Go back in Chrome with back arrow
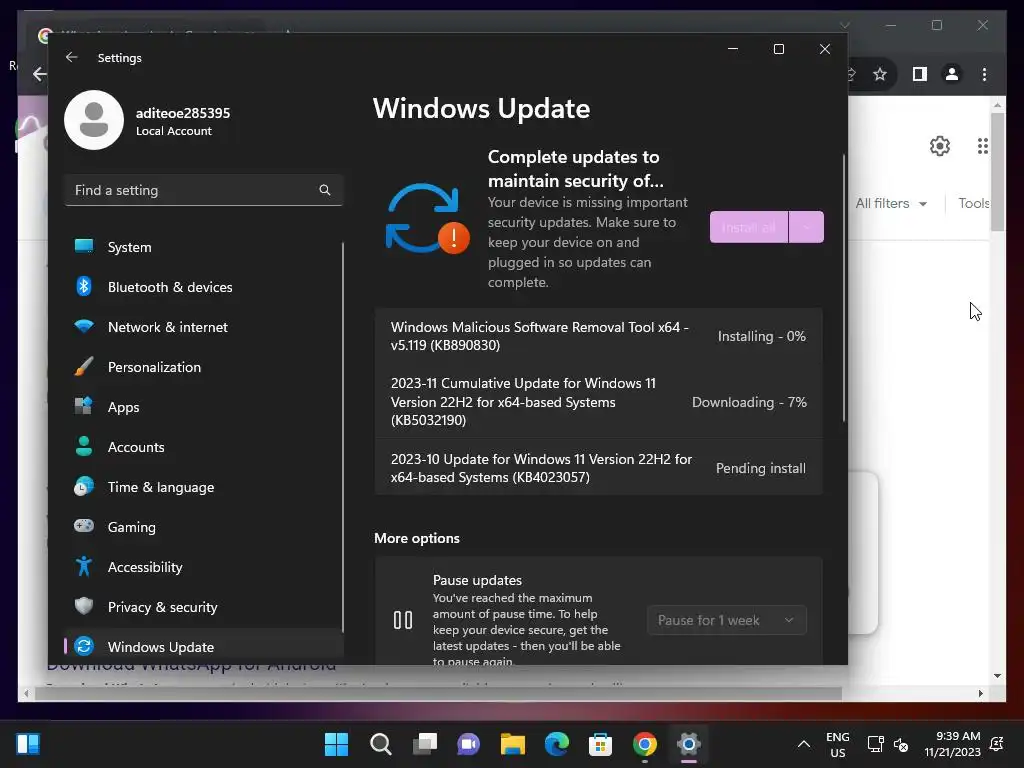Viewport: 1024px width, 768px height. click(x=40, y=74)
